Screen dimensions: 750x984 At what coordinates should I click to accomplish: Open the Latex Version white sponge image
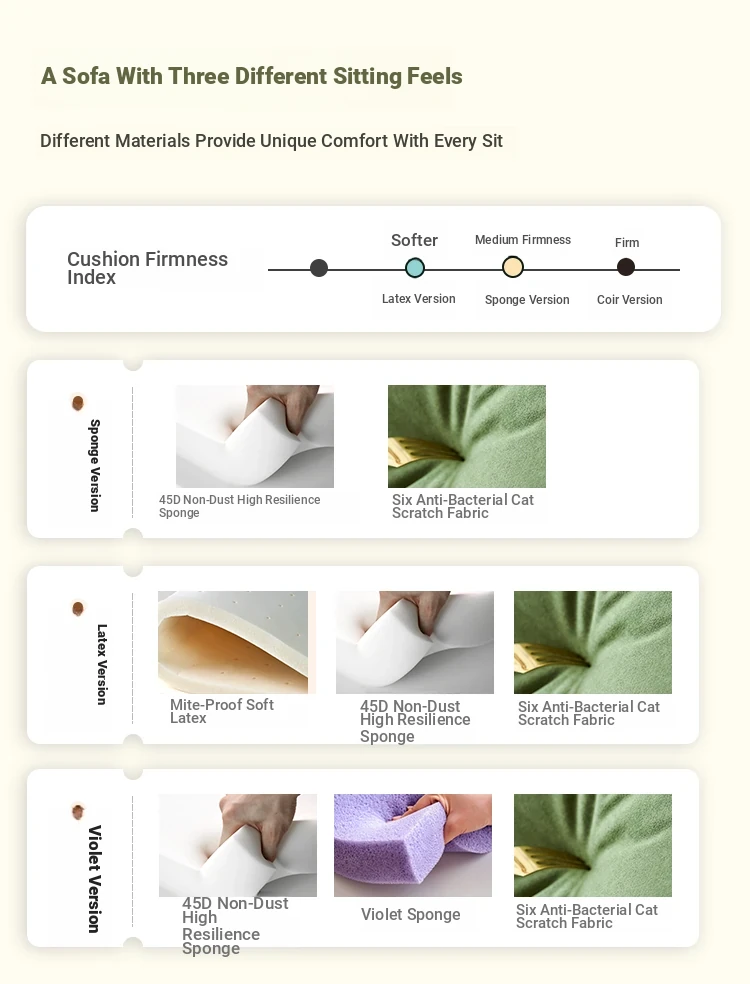click(415, 642)
